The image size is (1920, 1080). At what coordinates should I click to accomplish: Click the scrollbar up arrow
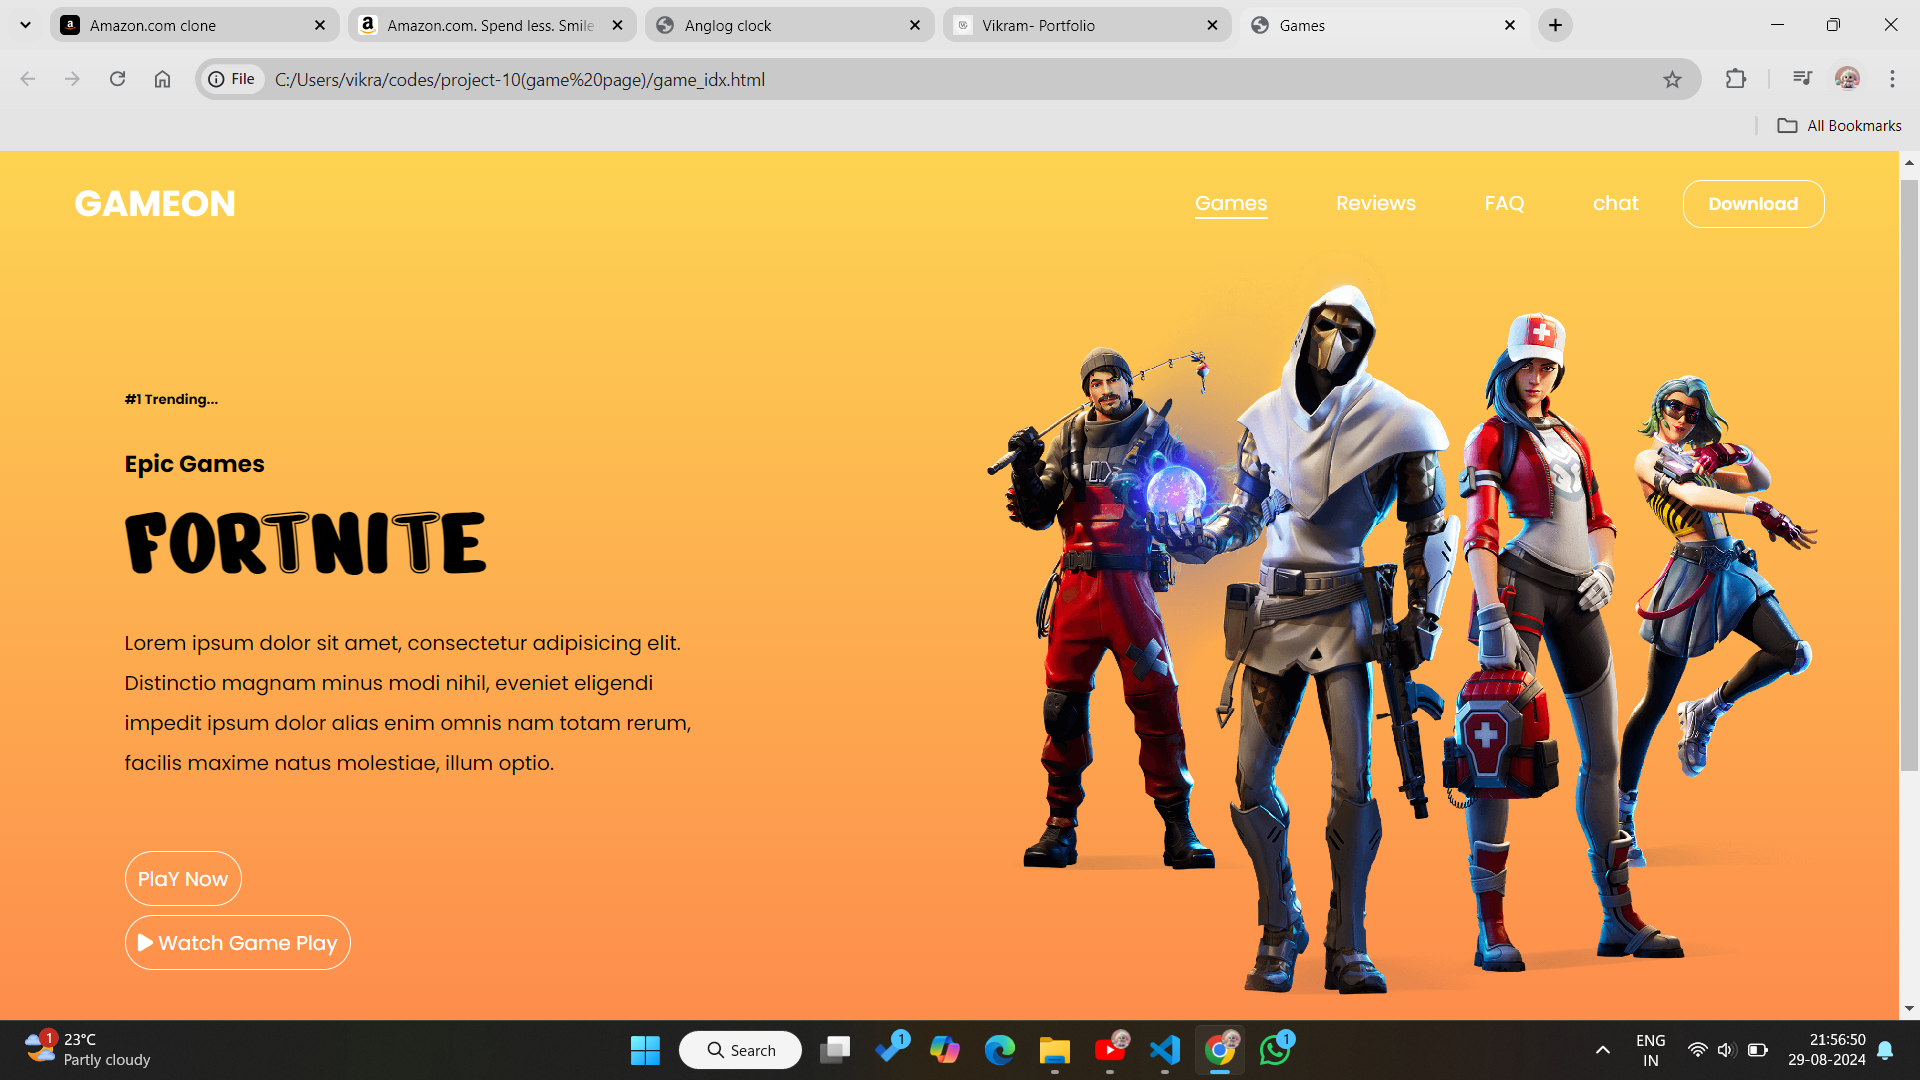tap(1909, 162)
